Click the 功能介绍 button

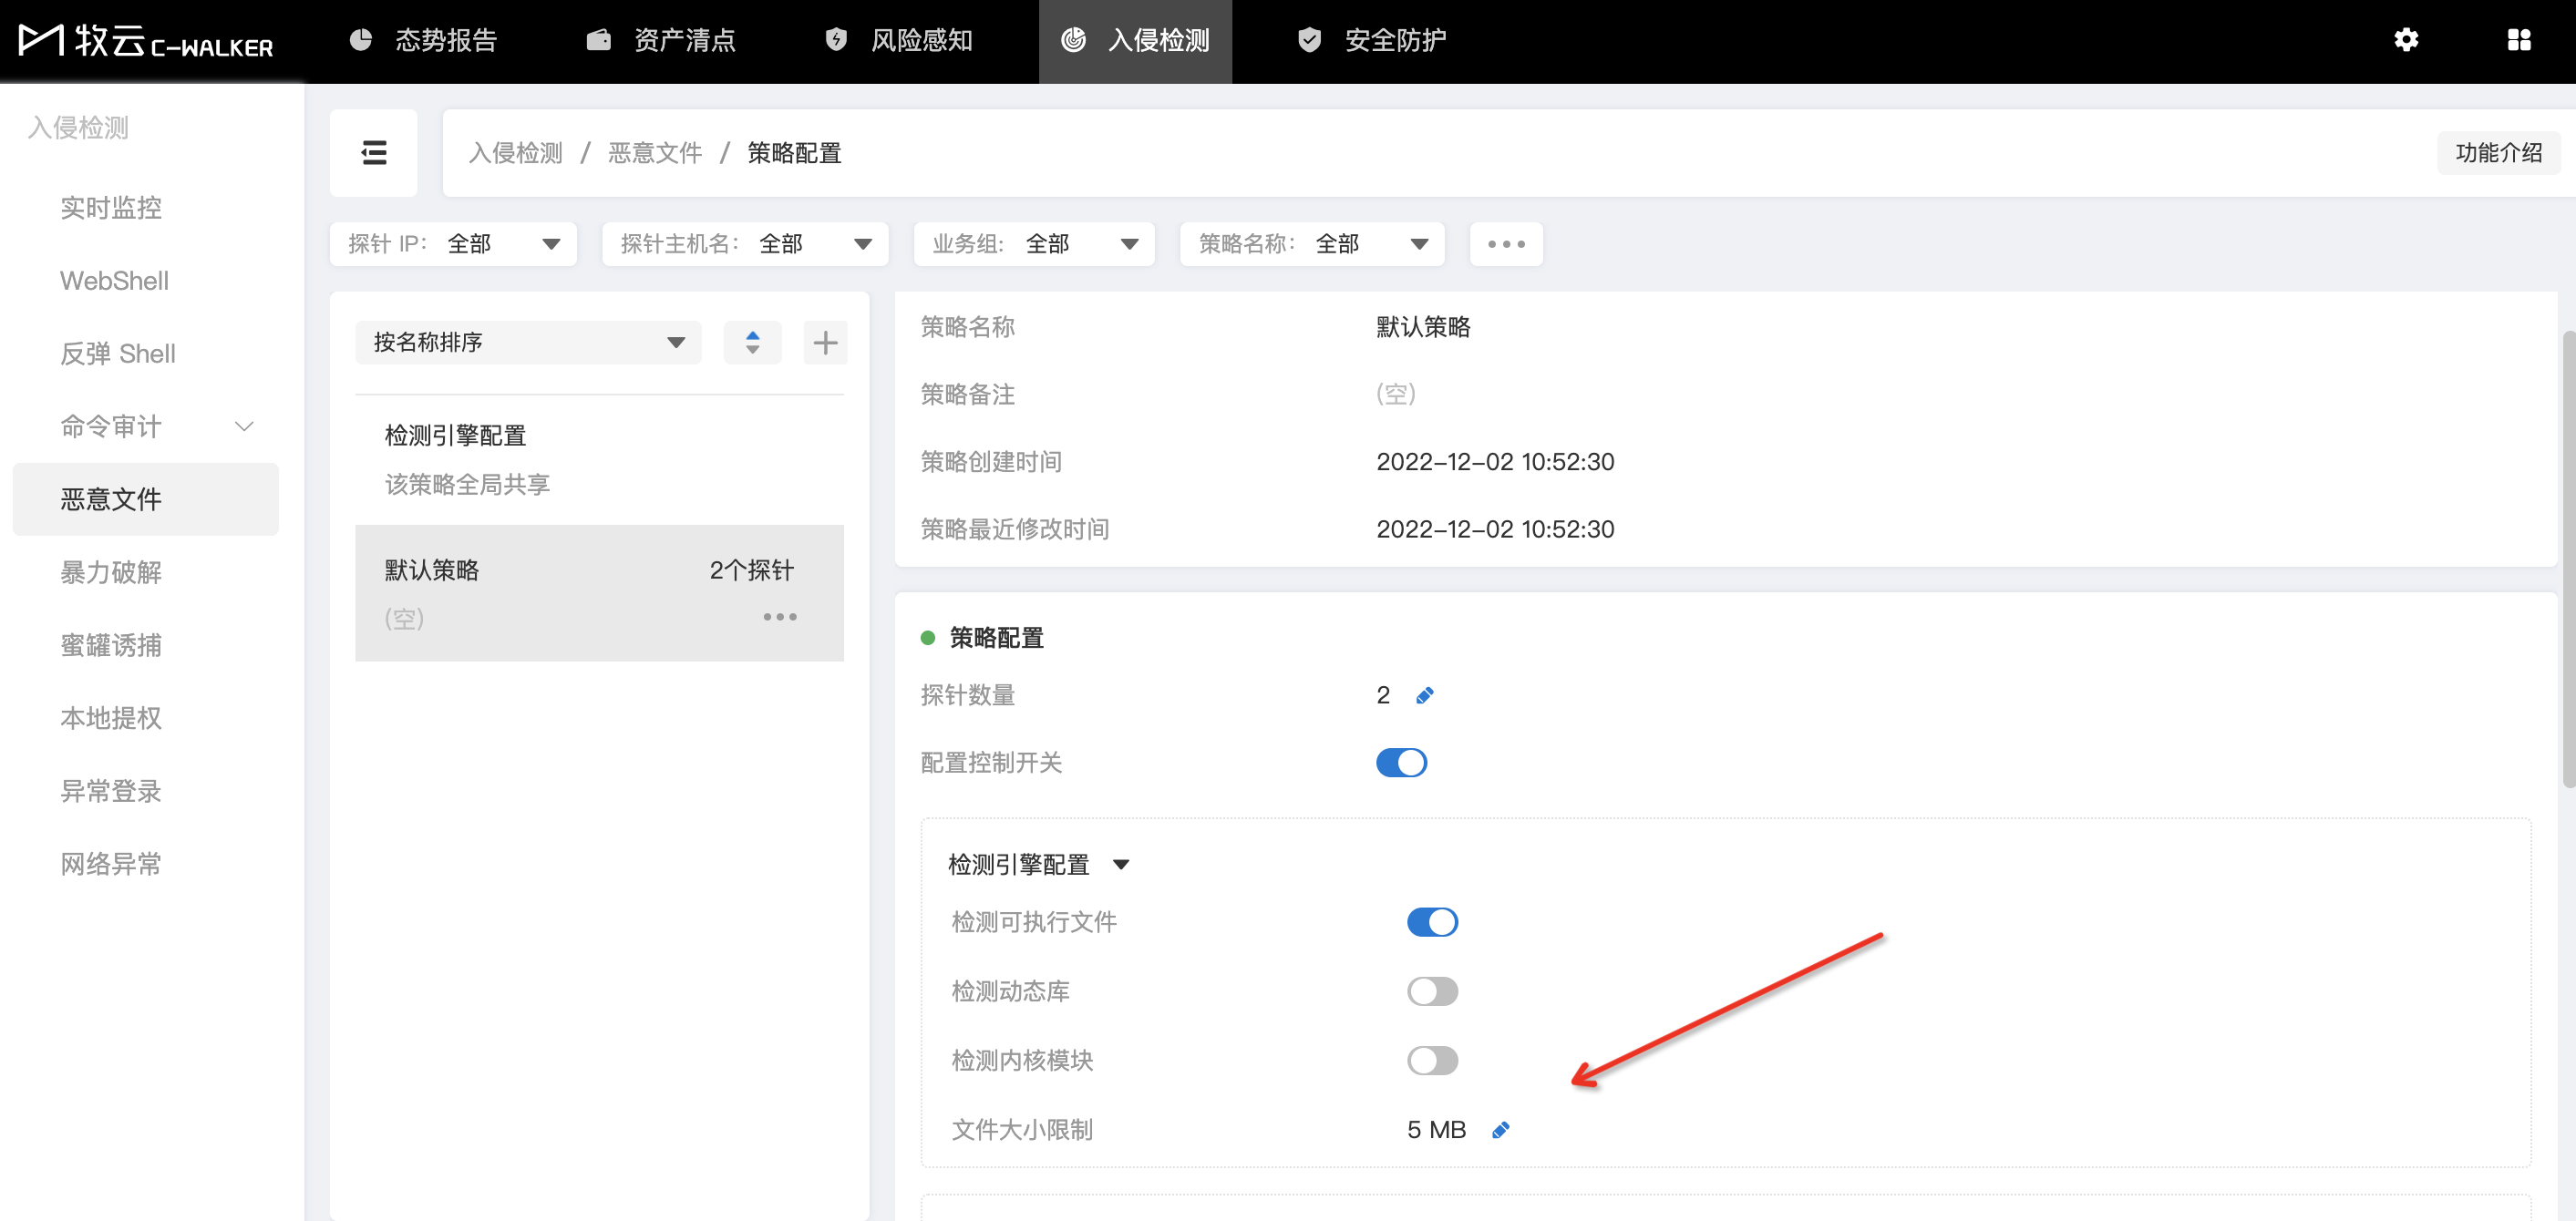(x=2498, y=153)
